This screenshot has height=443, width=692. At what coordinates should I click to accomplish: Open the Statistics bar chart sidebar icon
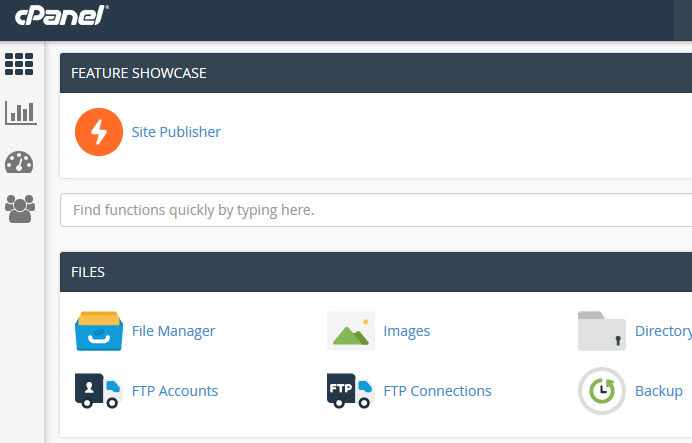21,113
